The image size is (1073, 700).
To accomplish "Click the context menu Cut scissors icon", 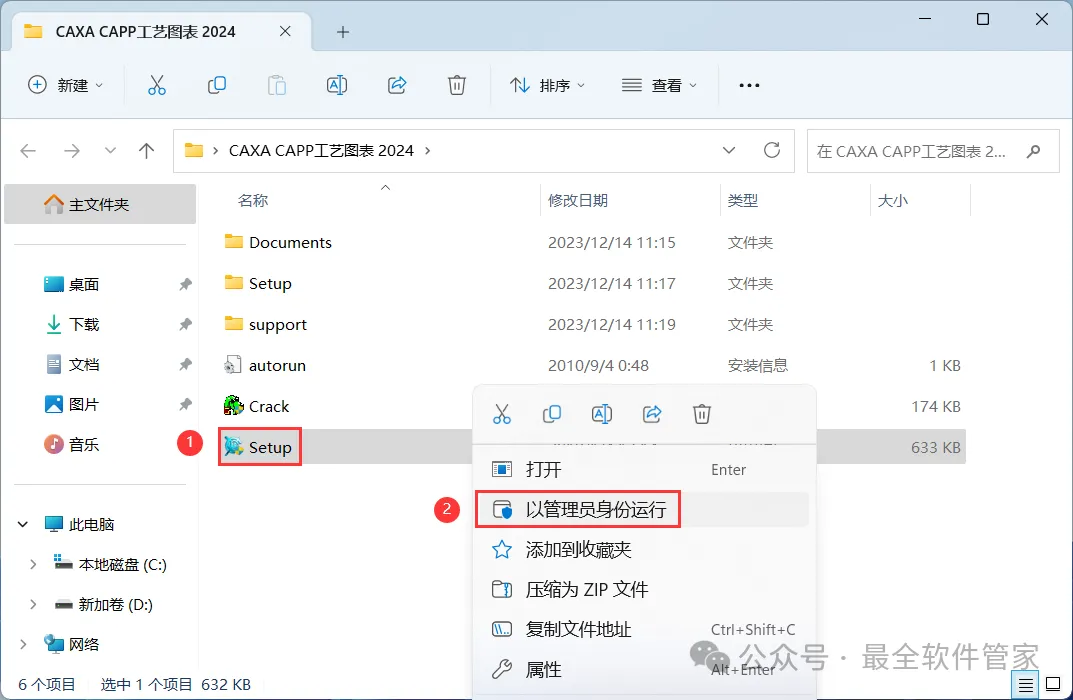I will [502, 414].
